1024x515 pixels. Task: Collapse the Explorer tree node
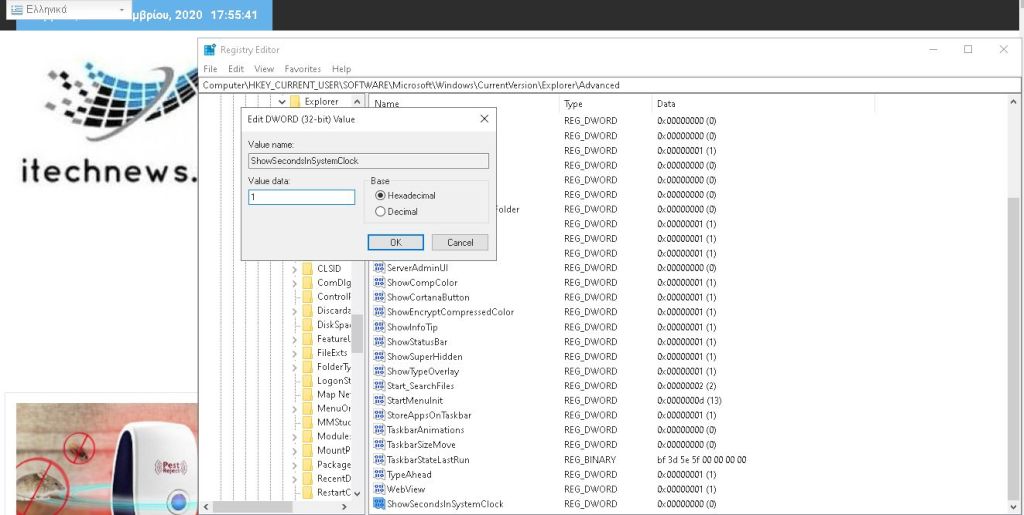pyautogui.click(x=281, y=102)
